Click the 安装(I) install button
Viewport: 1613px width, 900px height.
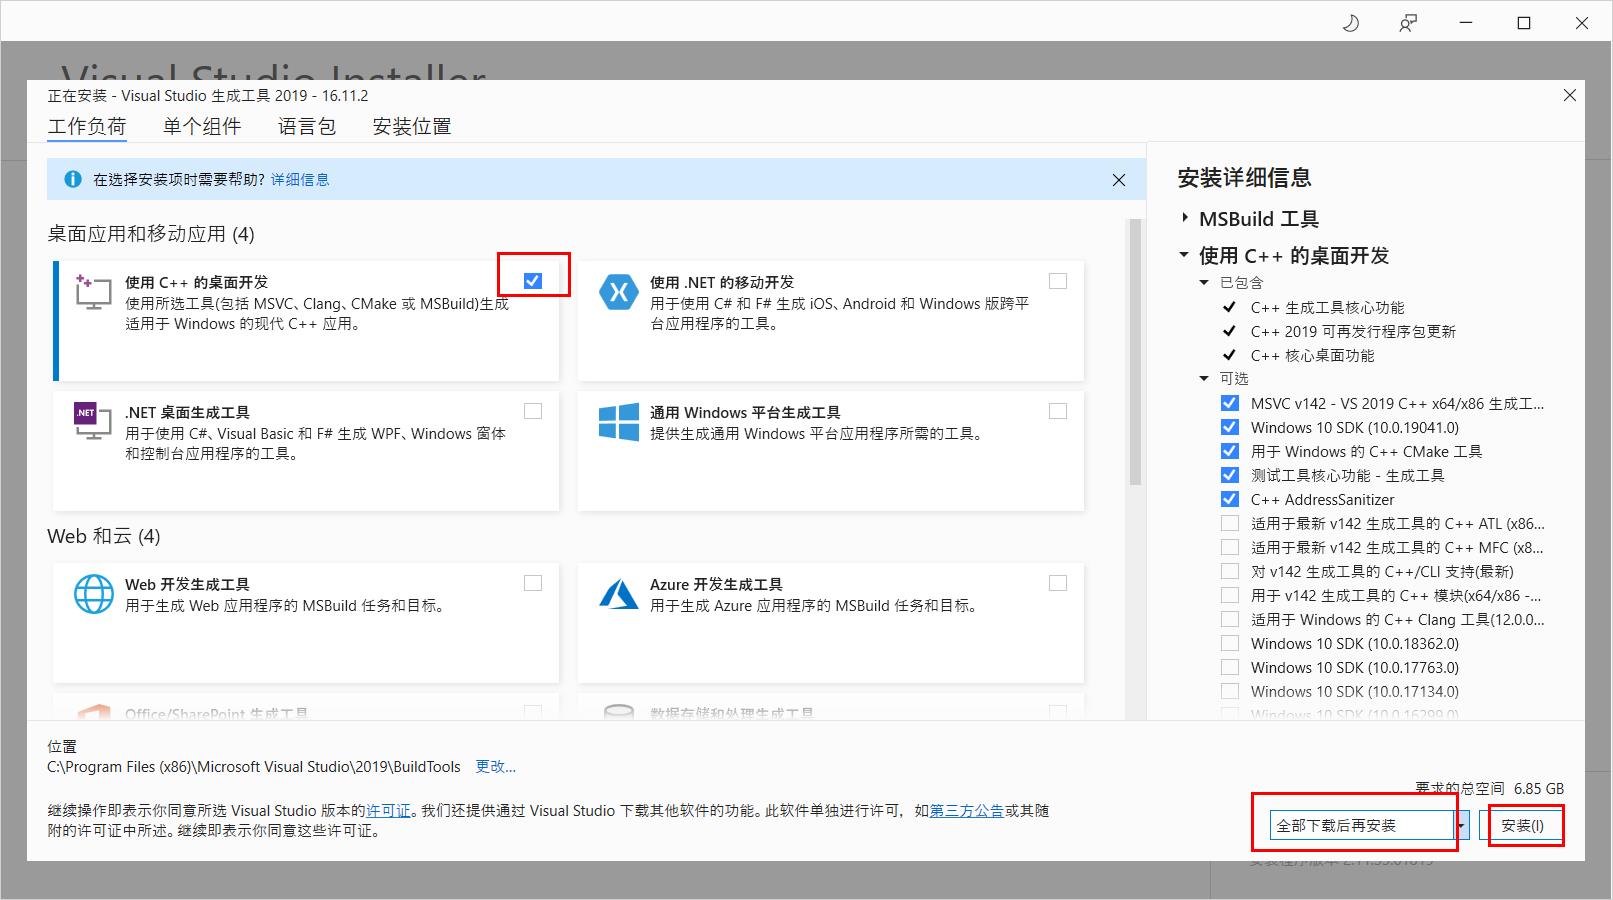pos(1522,825)
